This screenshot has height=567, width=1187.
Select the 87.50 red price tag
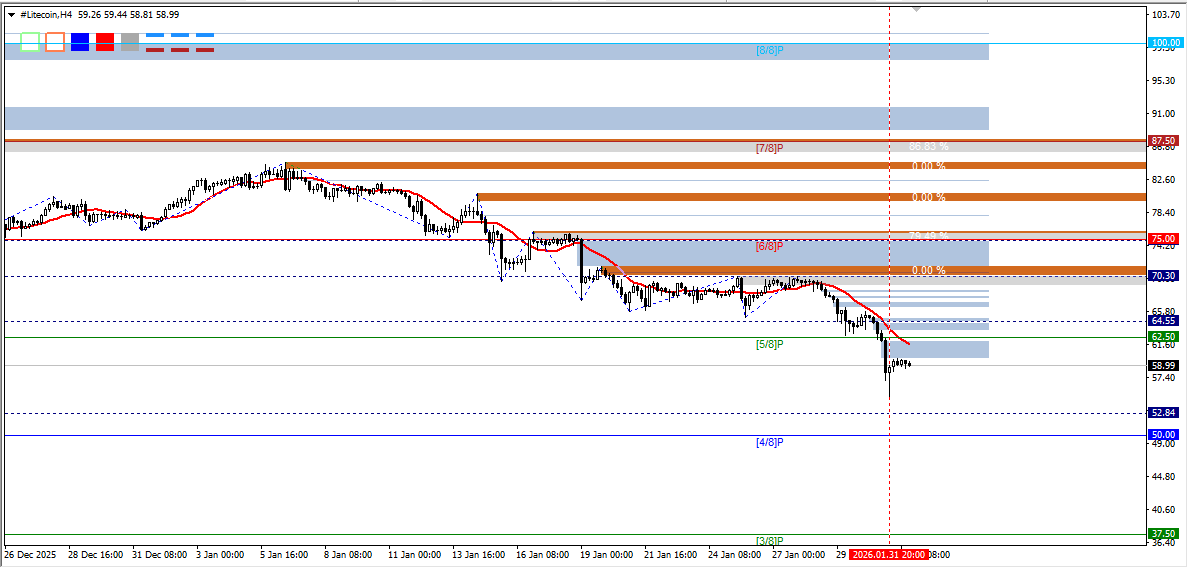1163,141
